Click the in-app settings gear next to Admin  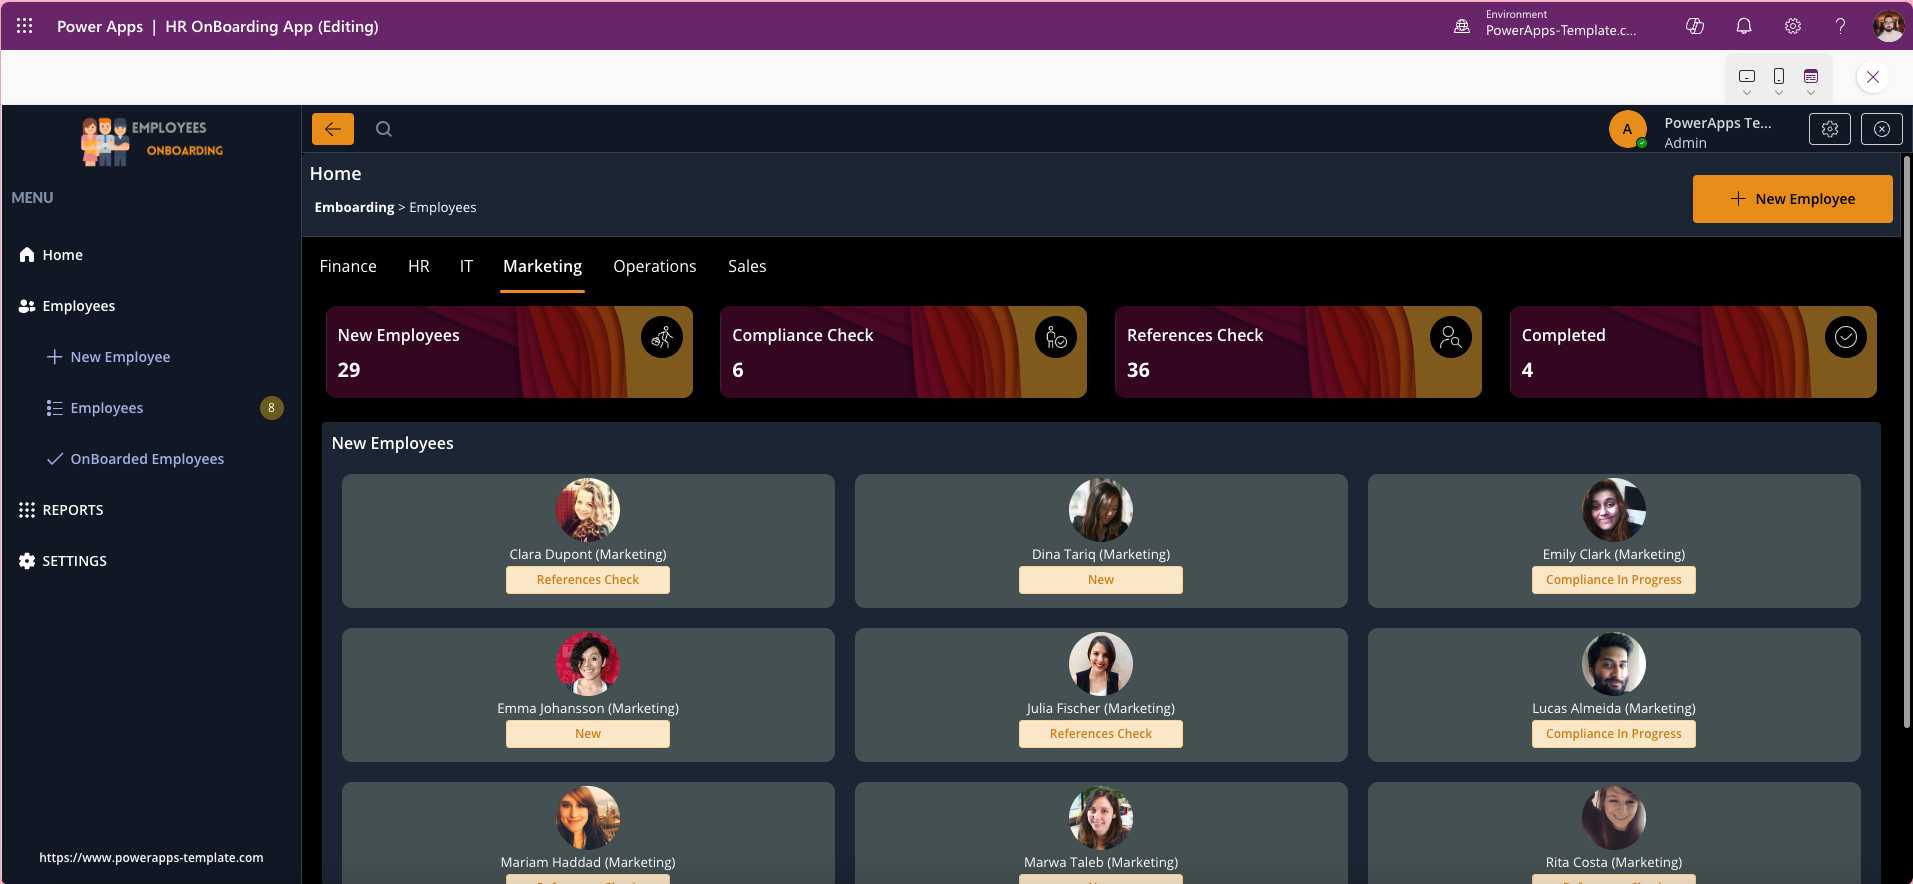point(1829,129)
